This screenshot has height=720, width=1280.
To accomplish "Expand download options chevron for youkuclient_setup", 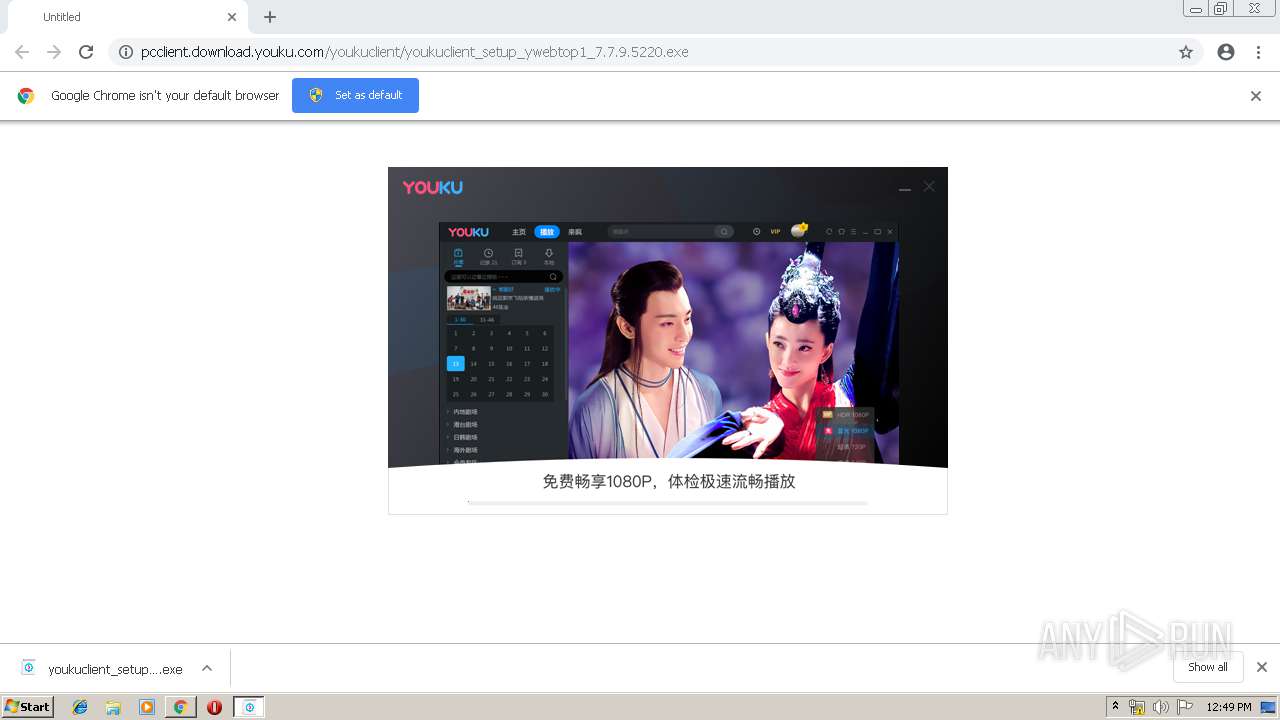I will 207,668.
